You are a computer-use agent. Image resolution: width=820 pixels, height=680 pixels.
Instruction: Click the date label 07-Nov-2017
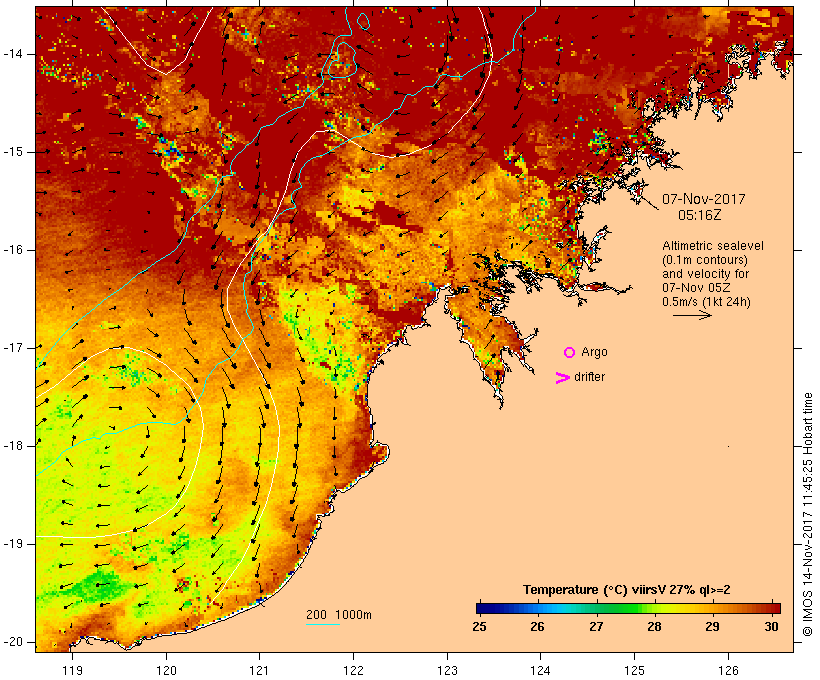point(703,199)
